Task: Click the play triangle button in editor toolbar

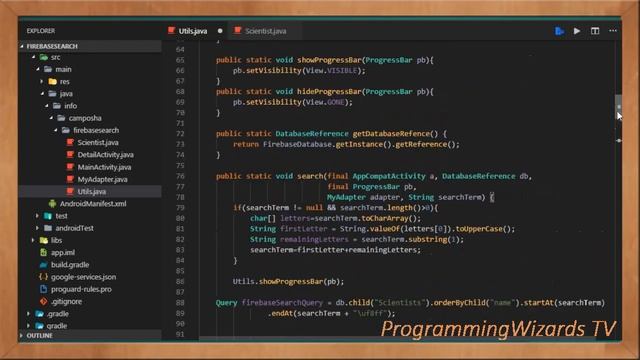Action: (x=577, y=31)
